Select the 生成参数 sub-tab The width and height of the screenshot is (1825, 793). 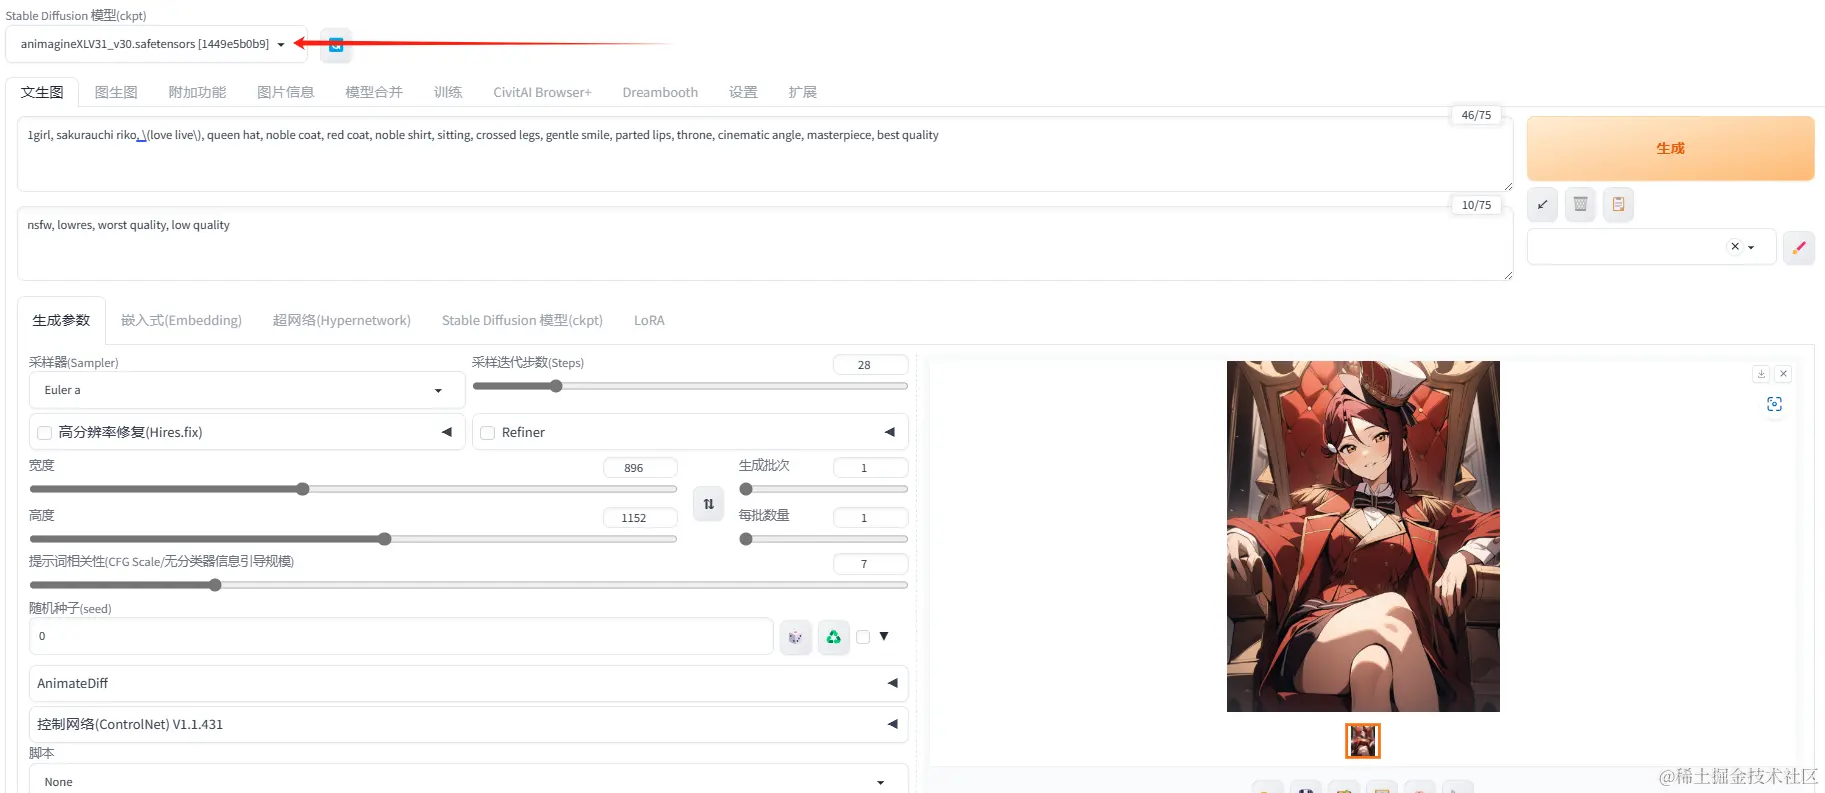pos(61,320)
